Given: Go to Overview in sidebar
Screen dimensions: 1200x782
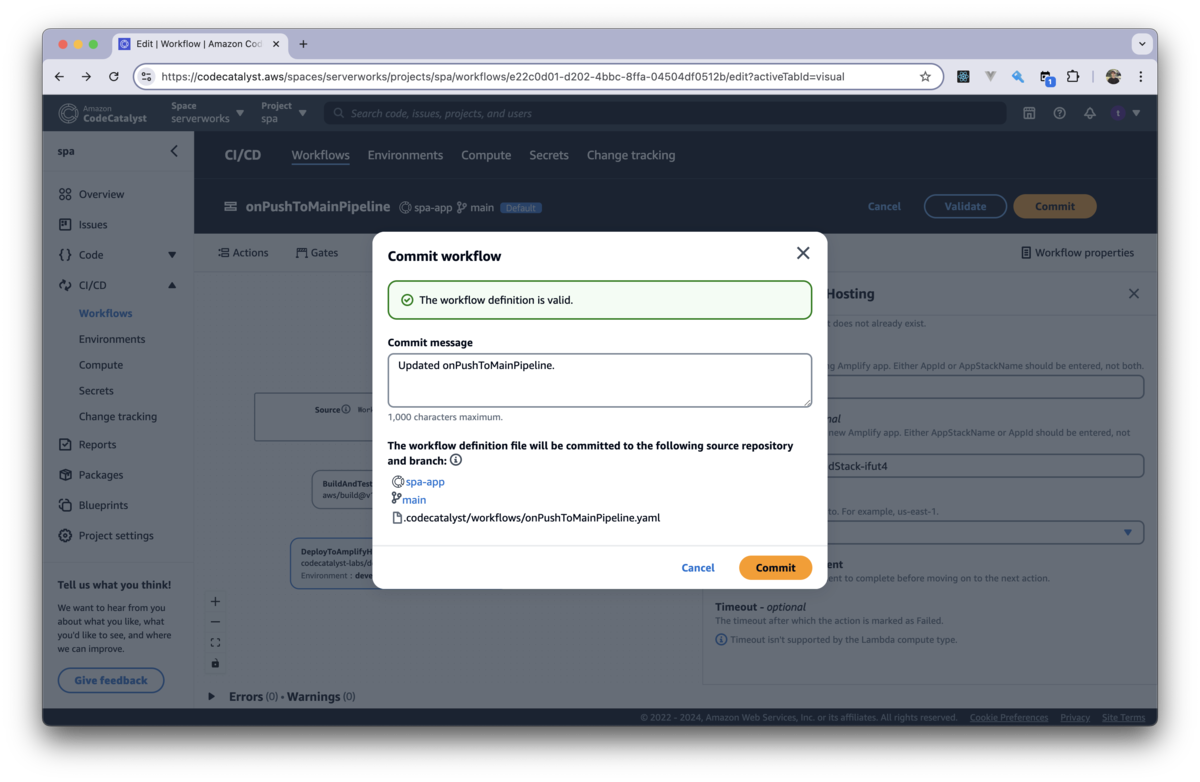Looking at the screenshot, I should (101, 194).
